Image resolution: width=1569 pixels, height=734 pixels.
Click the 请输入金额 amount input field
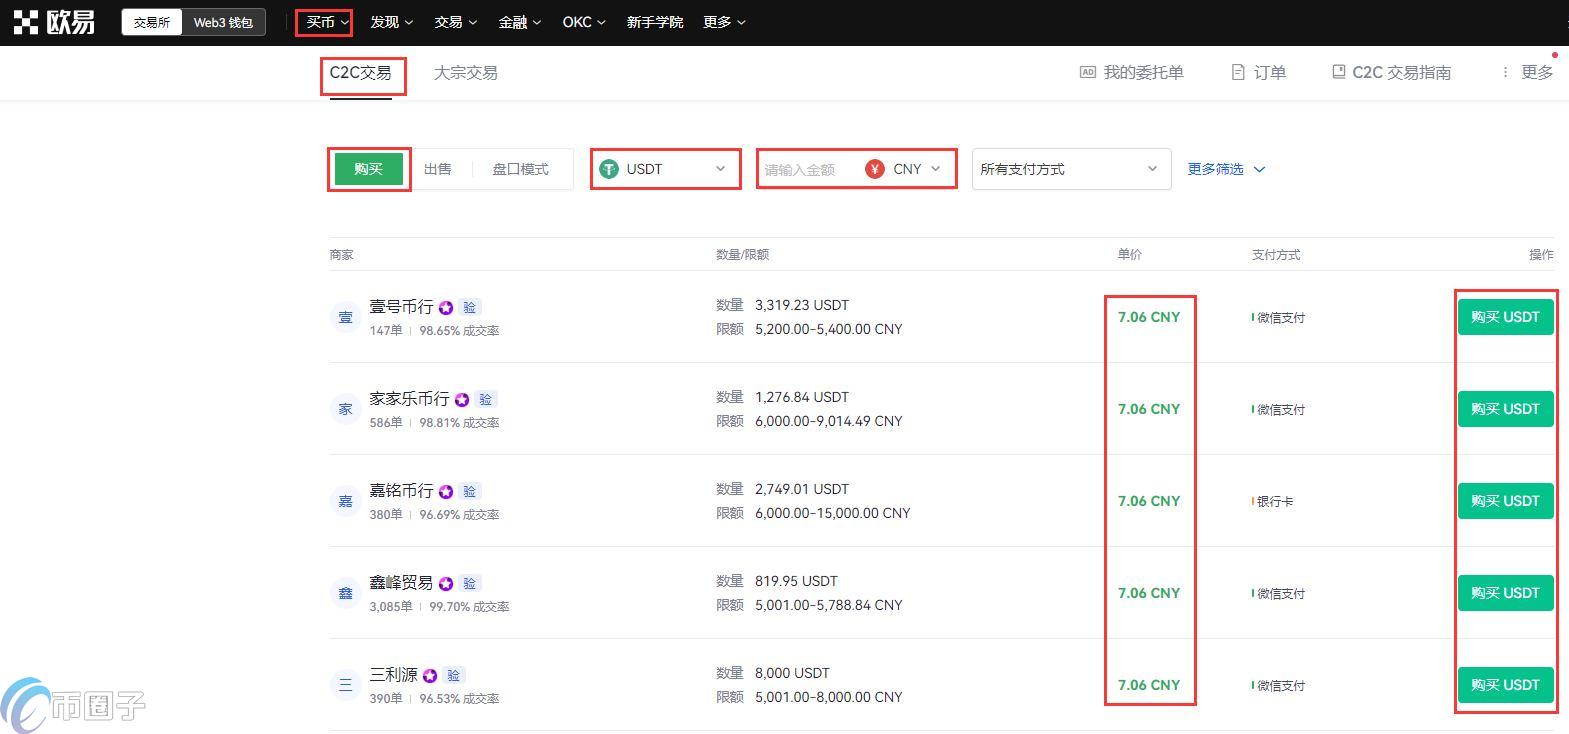tap(806, 169)
